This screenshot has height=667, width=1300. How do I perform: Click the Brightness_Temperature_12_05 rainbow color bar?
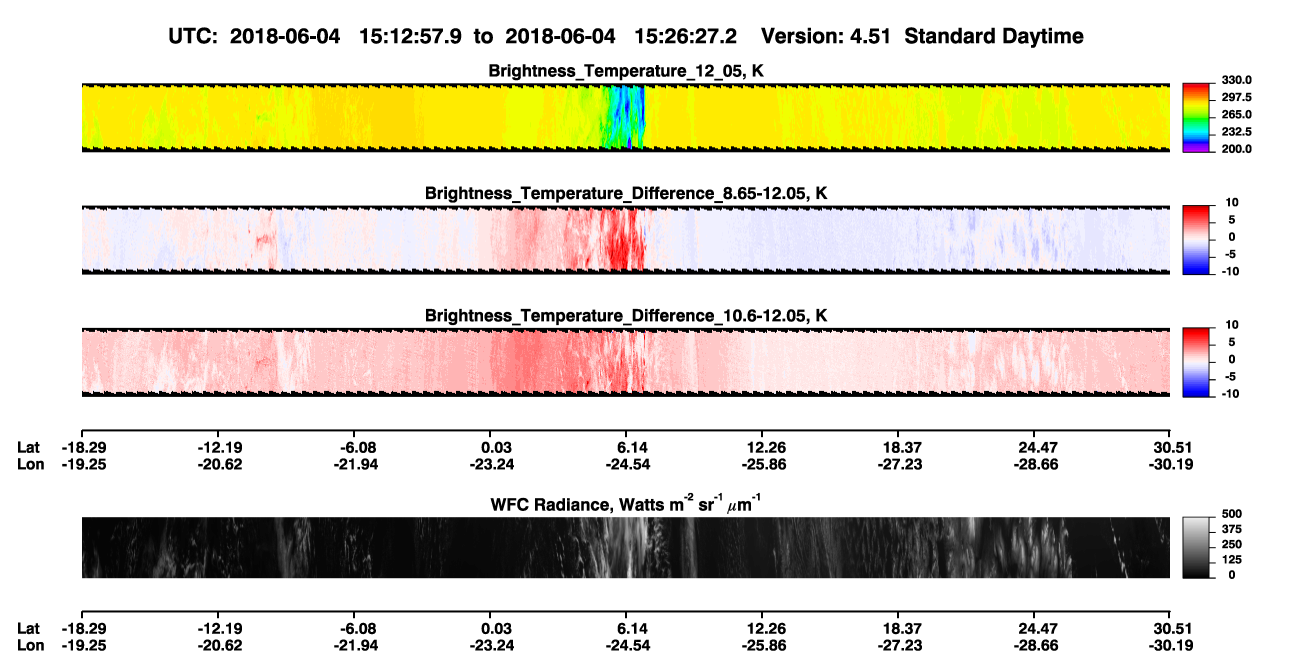(x=1196, y=118)
